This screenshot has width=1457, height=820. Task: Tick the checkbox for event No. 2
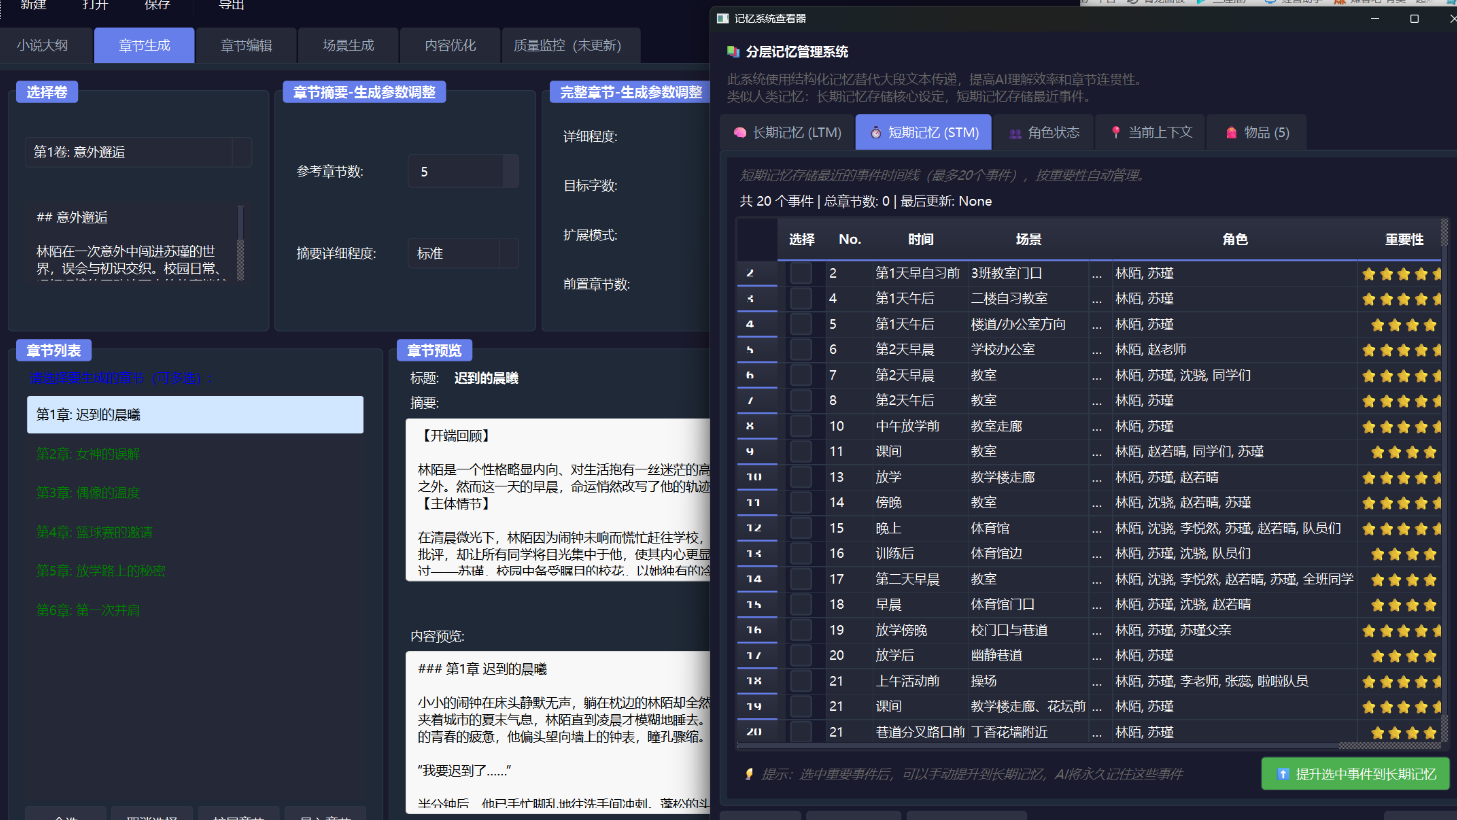tap(801, 273)
